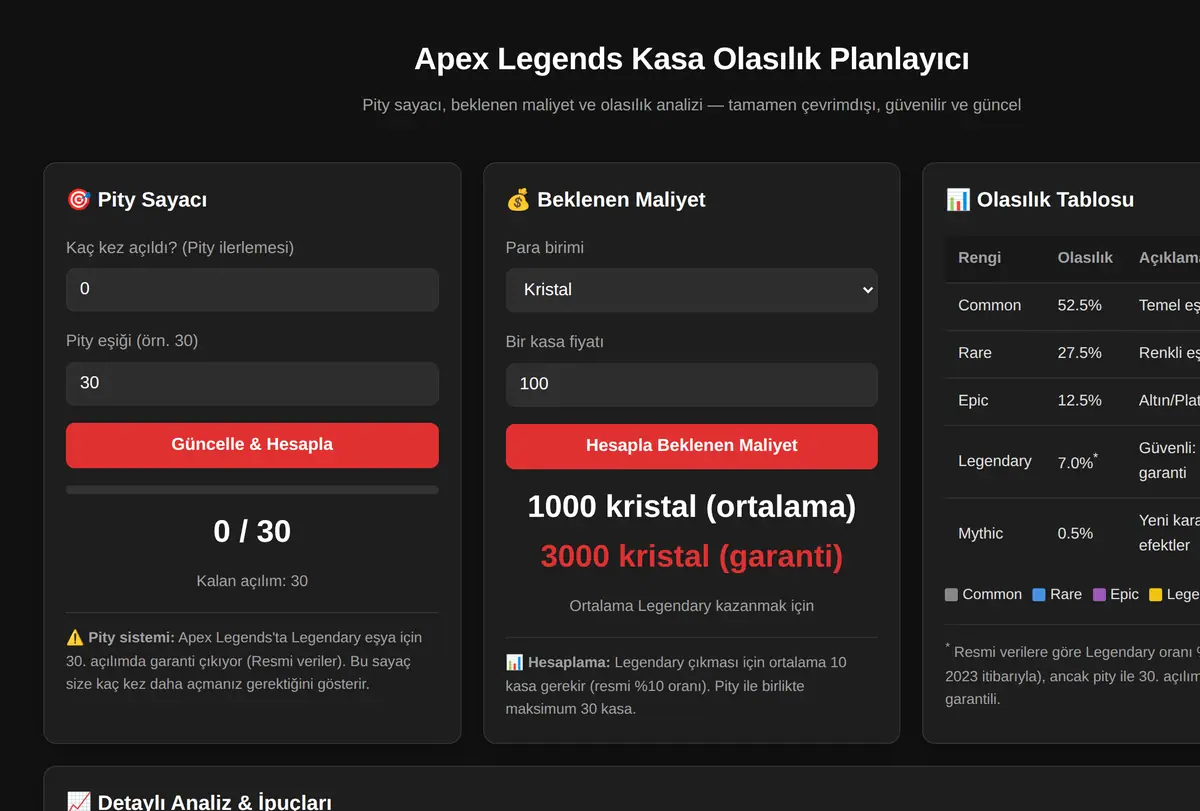Click the 'Beklenen Maliyet' card heading
1200x811 pixels.
pos(621,200)
